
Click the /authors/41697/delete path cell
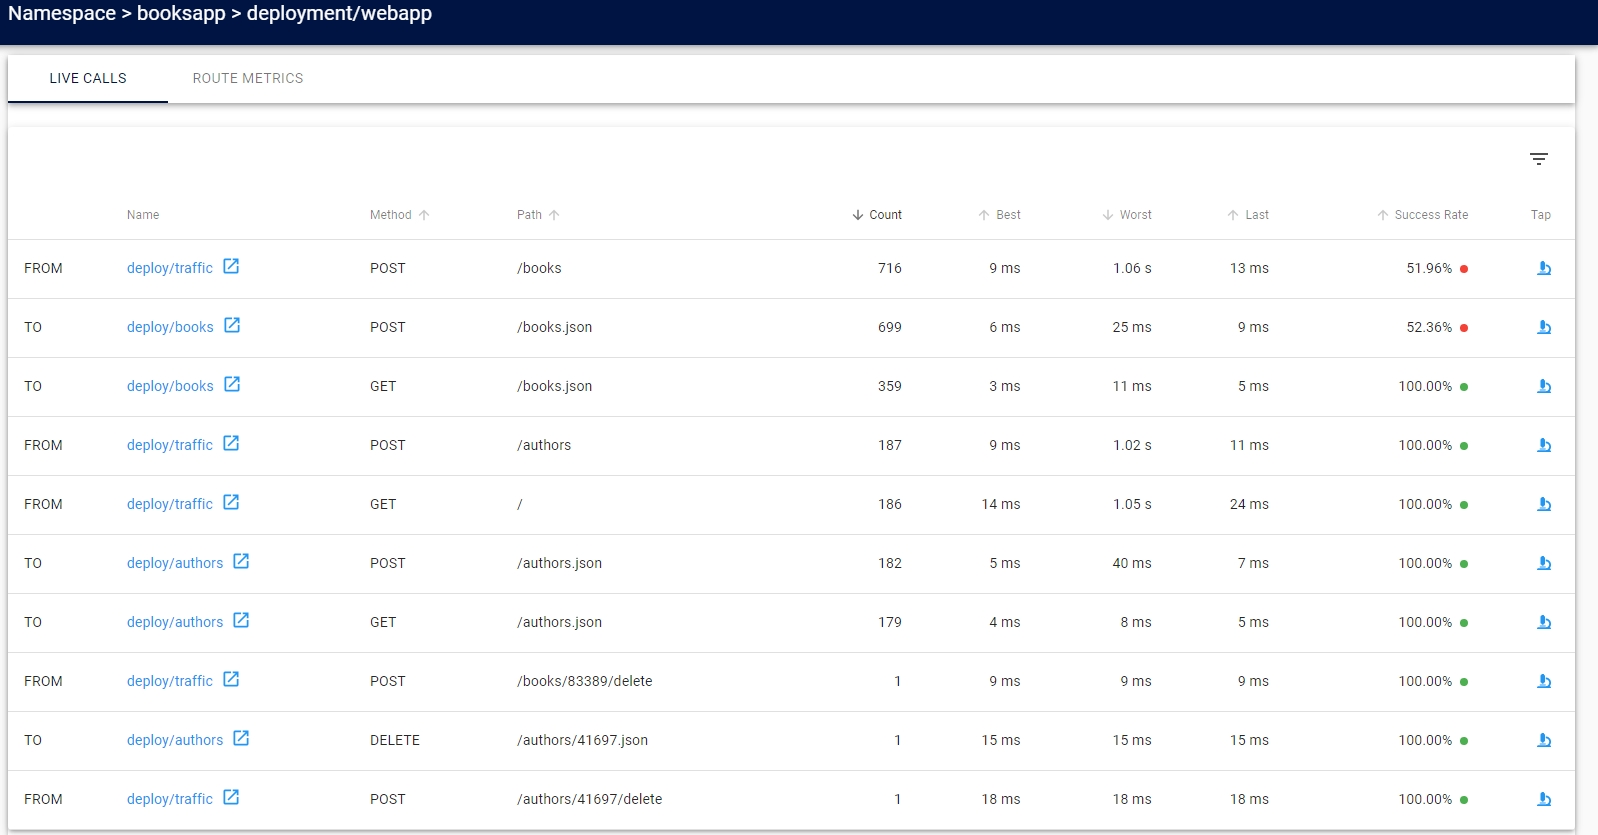pos(589,799)
